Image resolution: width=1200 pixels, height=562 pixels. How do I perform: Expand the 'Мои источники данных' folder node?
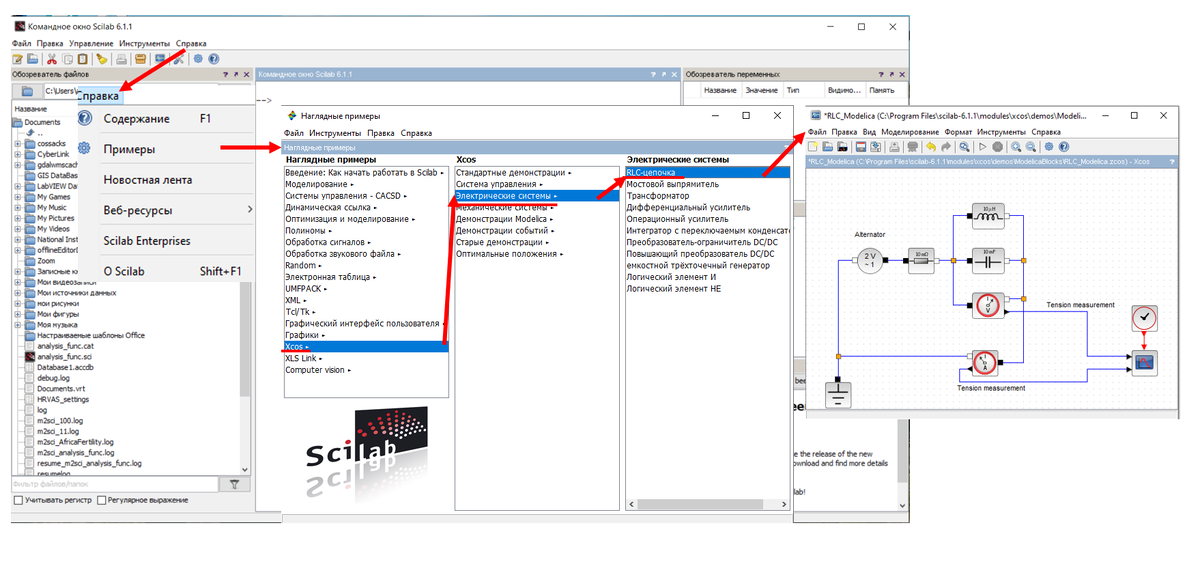pos(17,293)
